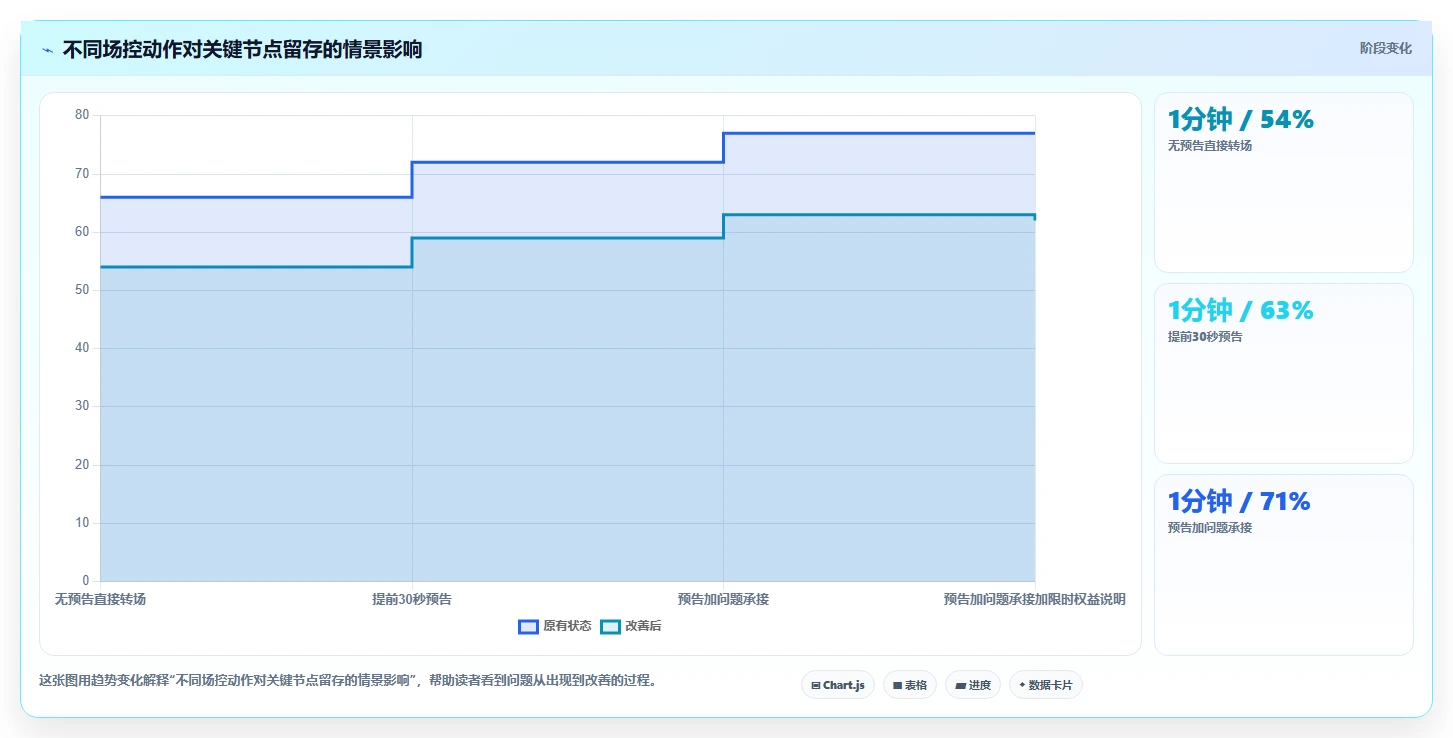Click the 提前30秒预告 caption in the second card
This screenshot has width=1453, height=738.
click(1205, 337)
